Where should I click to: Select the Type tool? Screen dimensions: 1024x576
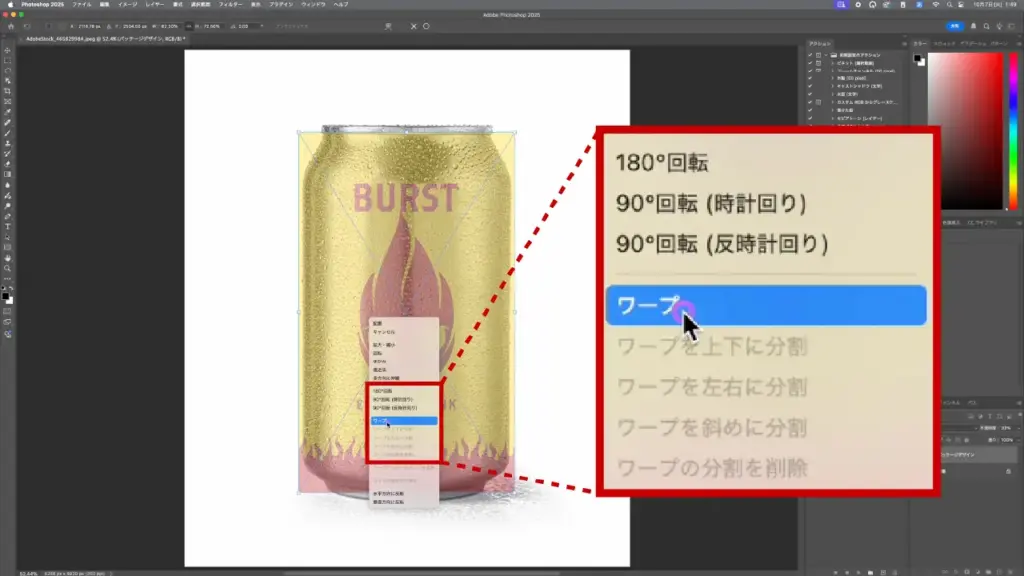pyautogui.click(x=7, y=226)
